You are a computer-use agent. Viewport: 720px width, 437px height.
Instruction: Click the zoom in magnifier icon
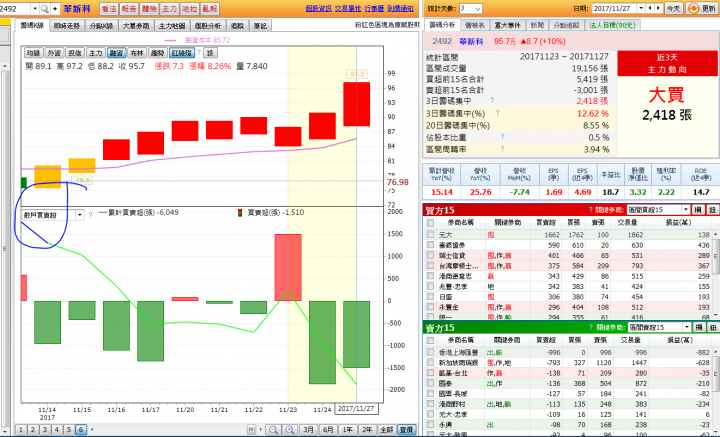coord(290,430)
